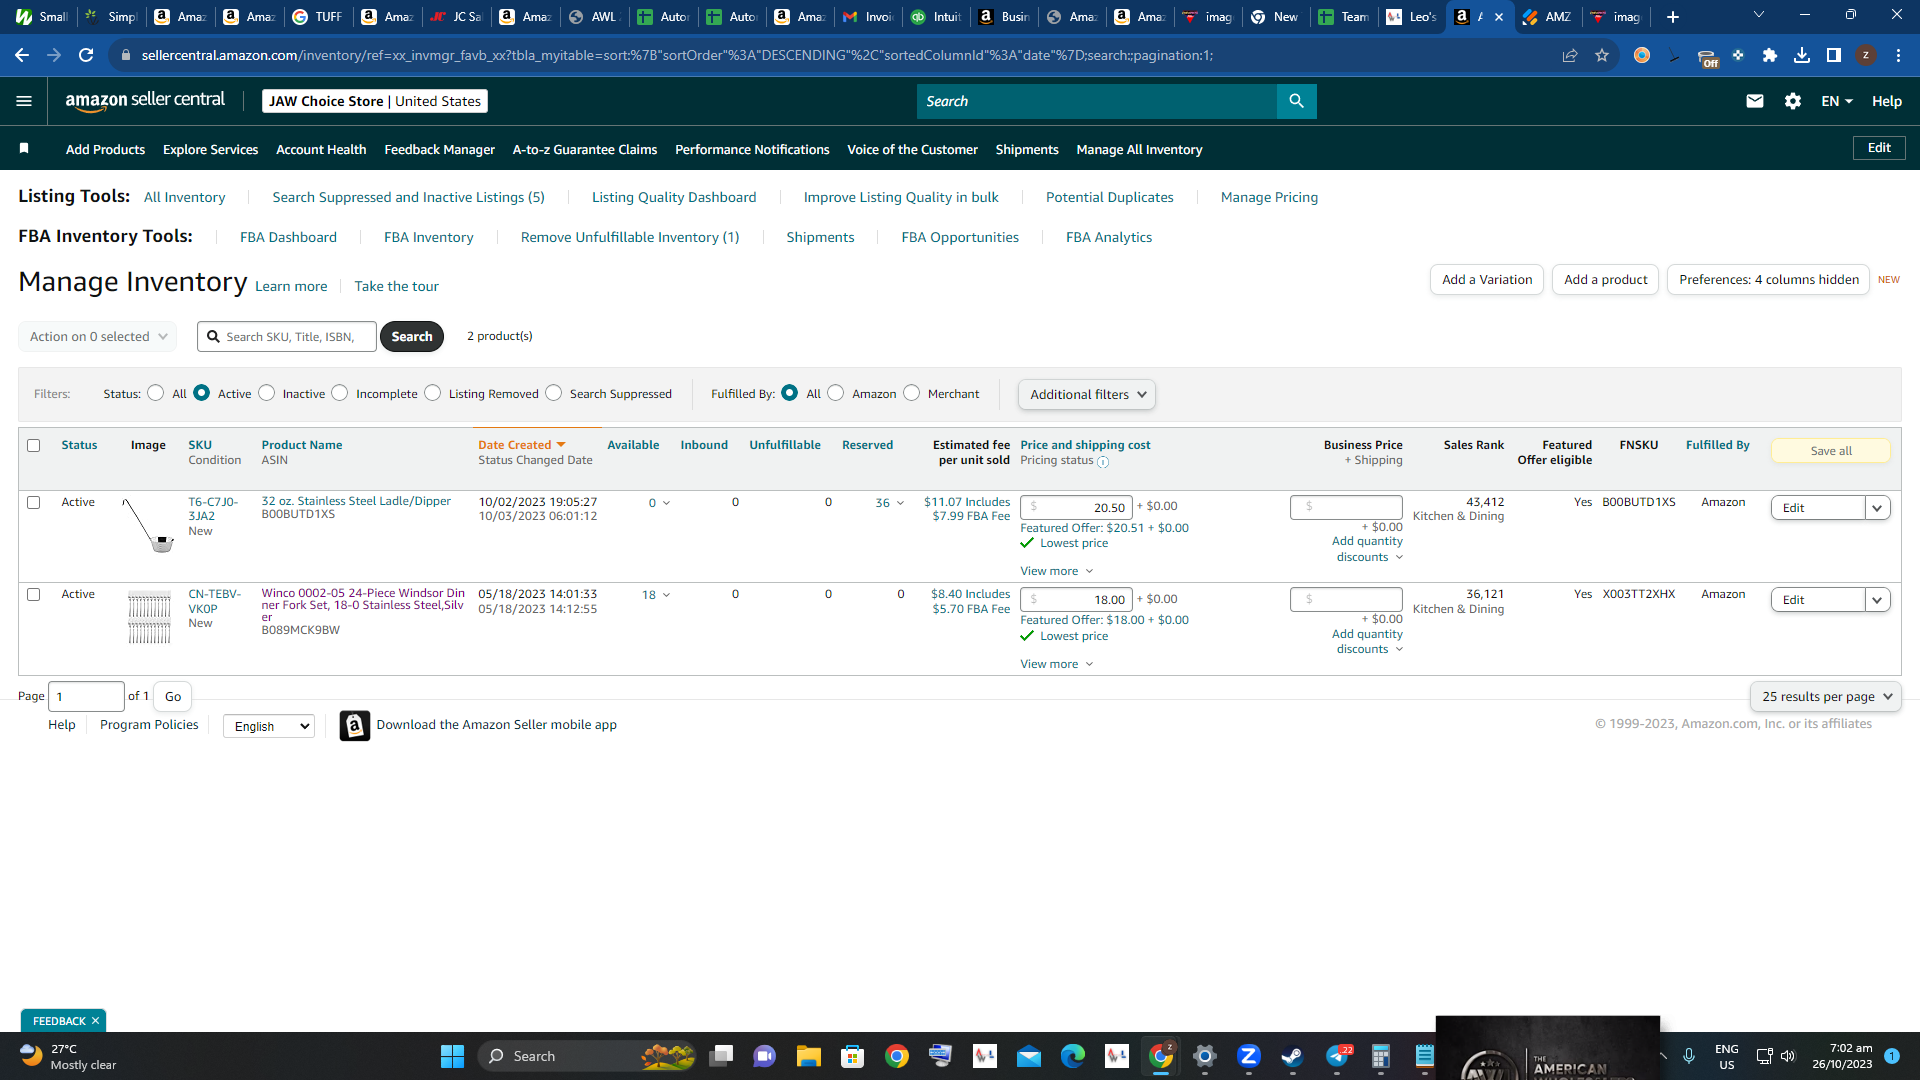Open File Explorer from the taskbar
1920x1080 pixels.
coord(808,1056)
